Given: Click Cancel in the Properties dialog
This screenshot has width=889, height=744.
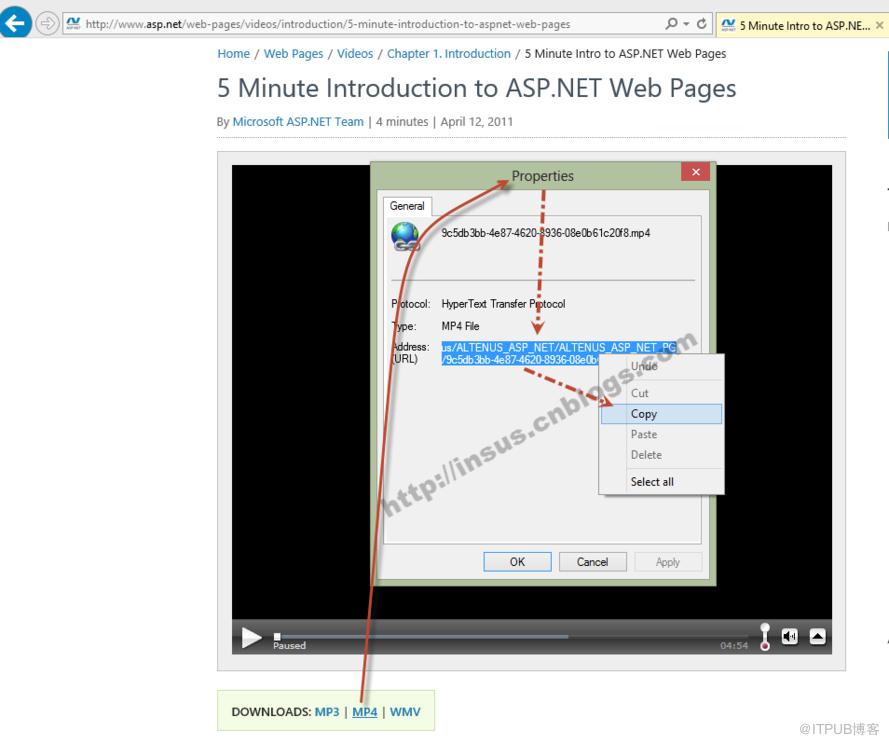Looking at the screenshot, I should (592, 562).
